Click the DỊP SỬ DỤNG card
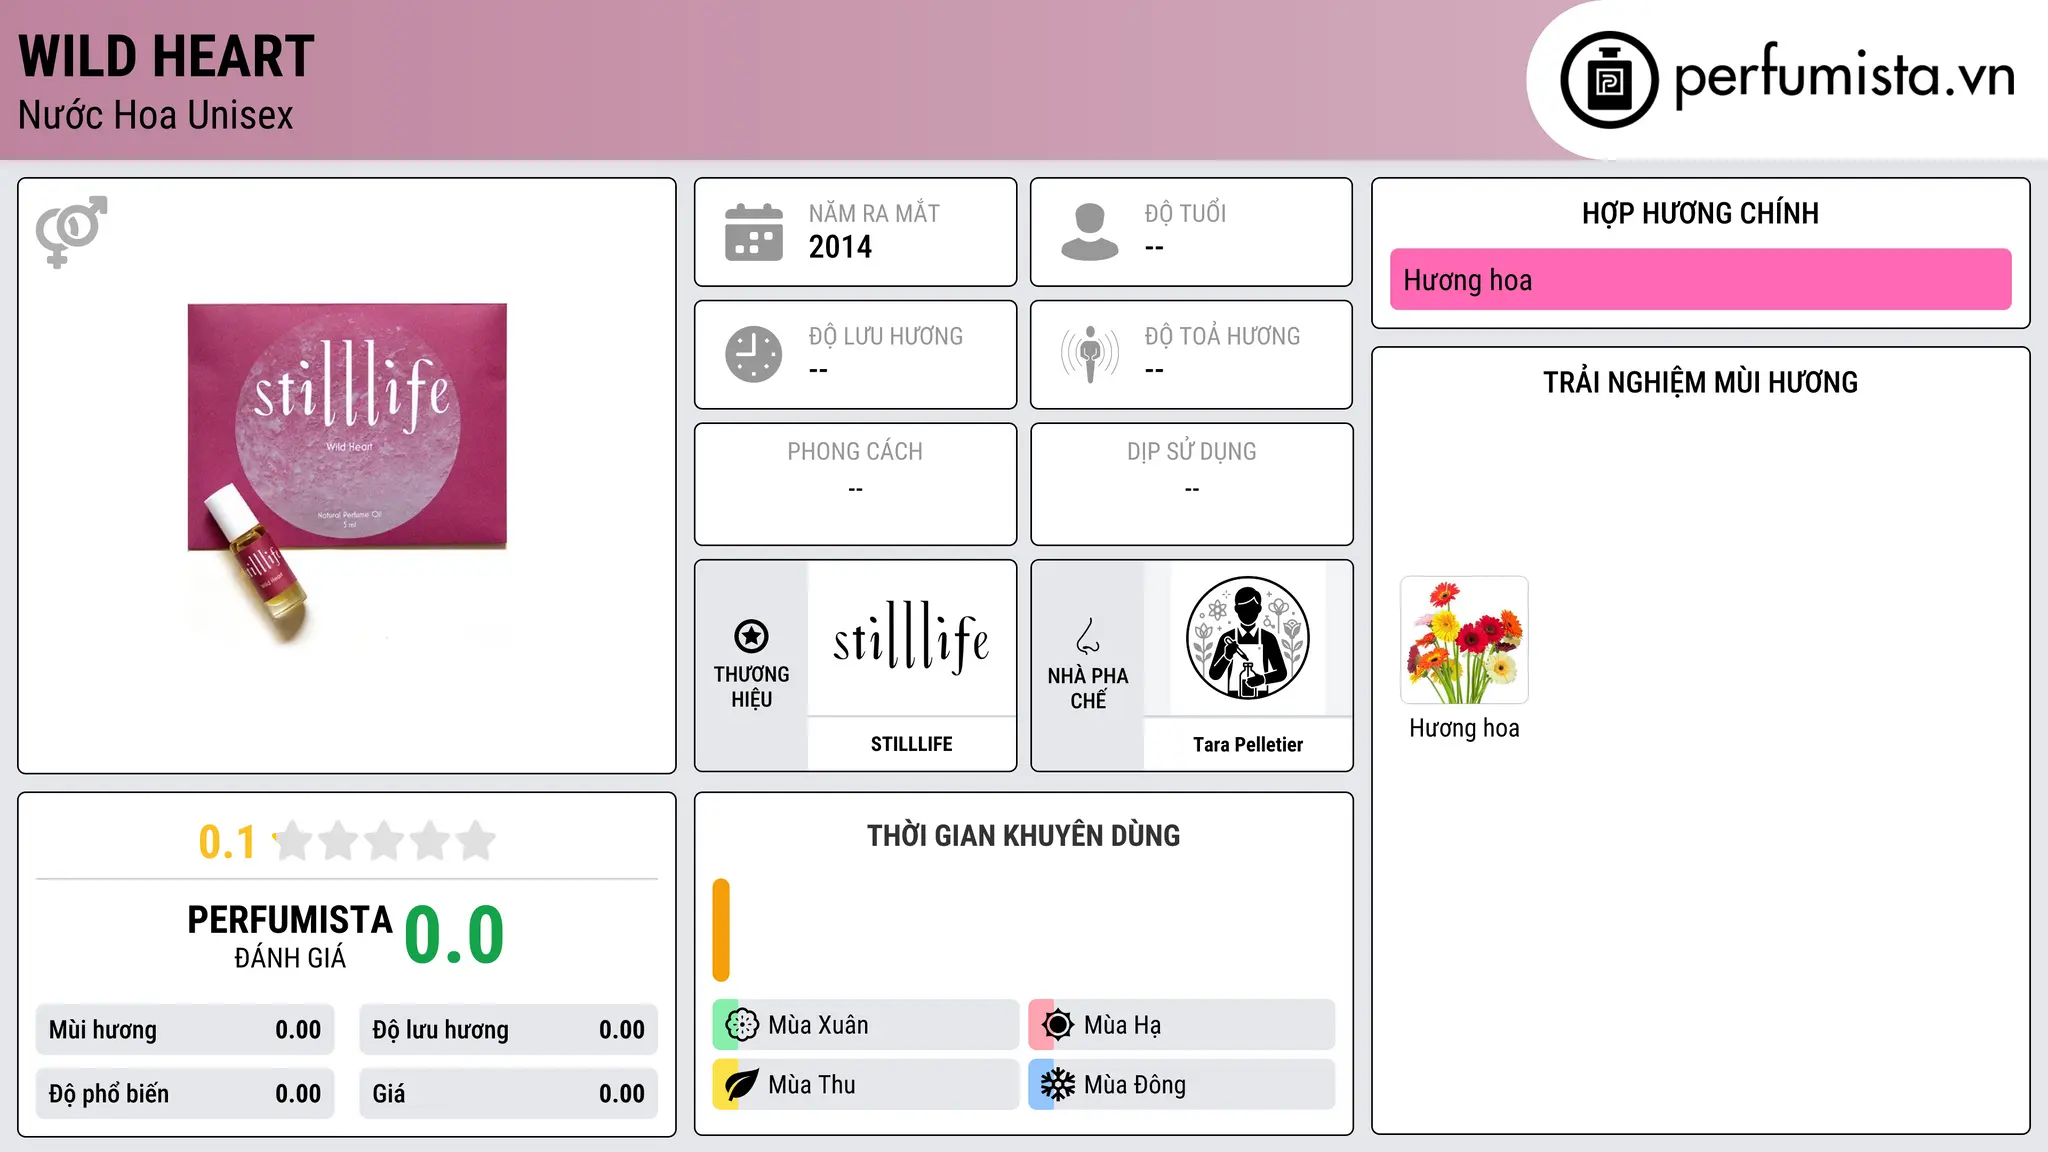 point(1191,484)
